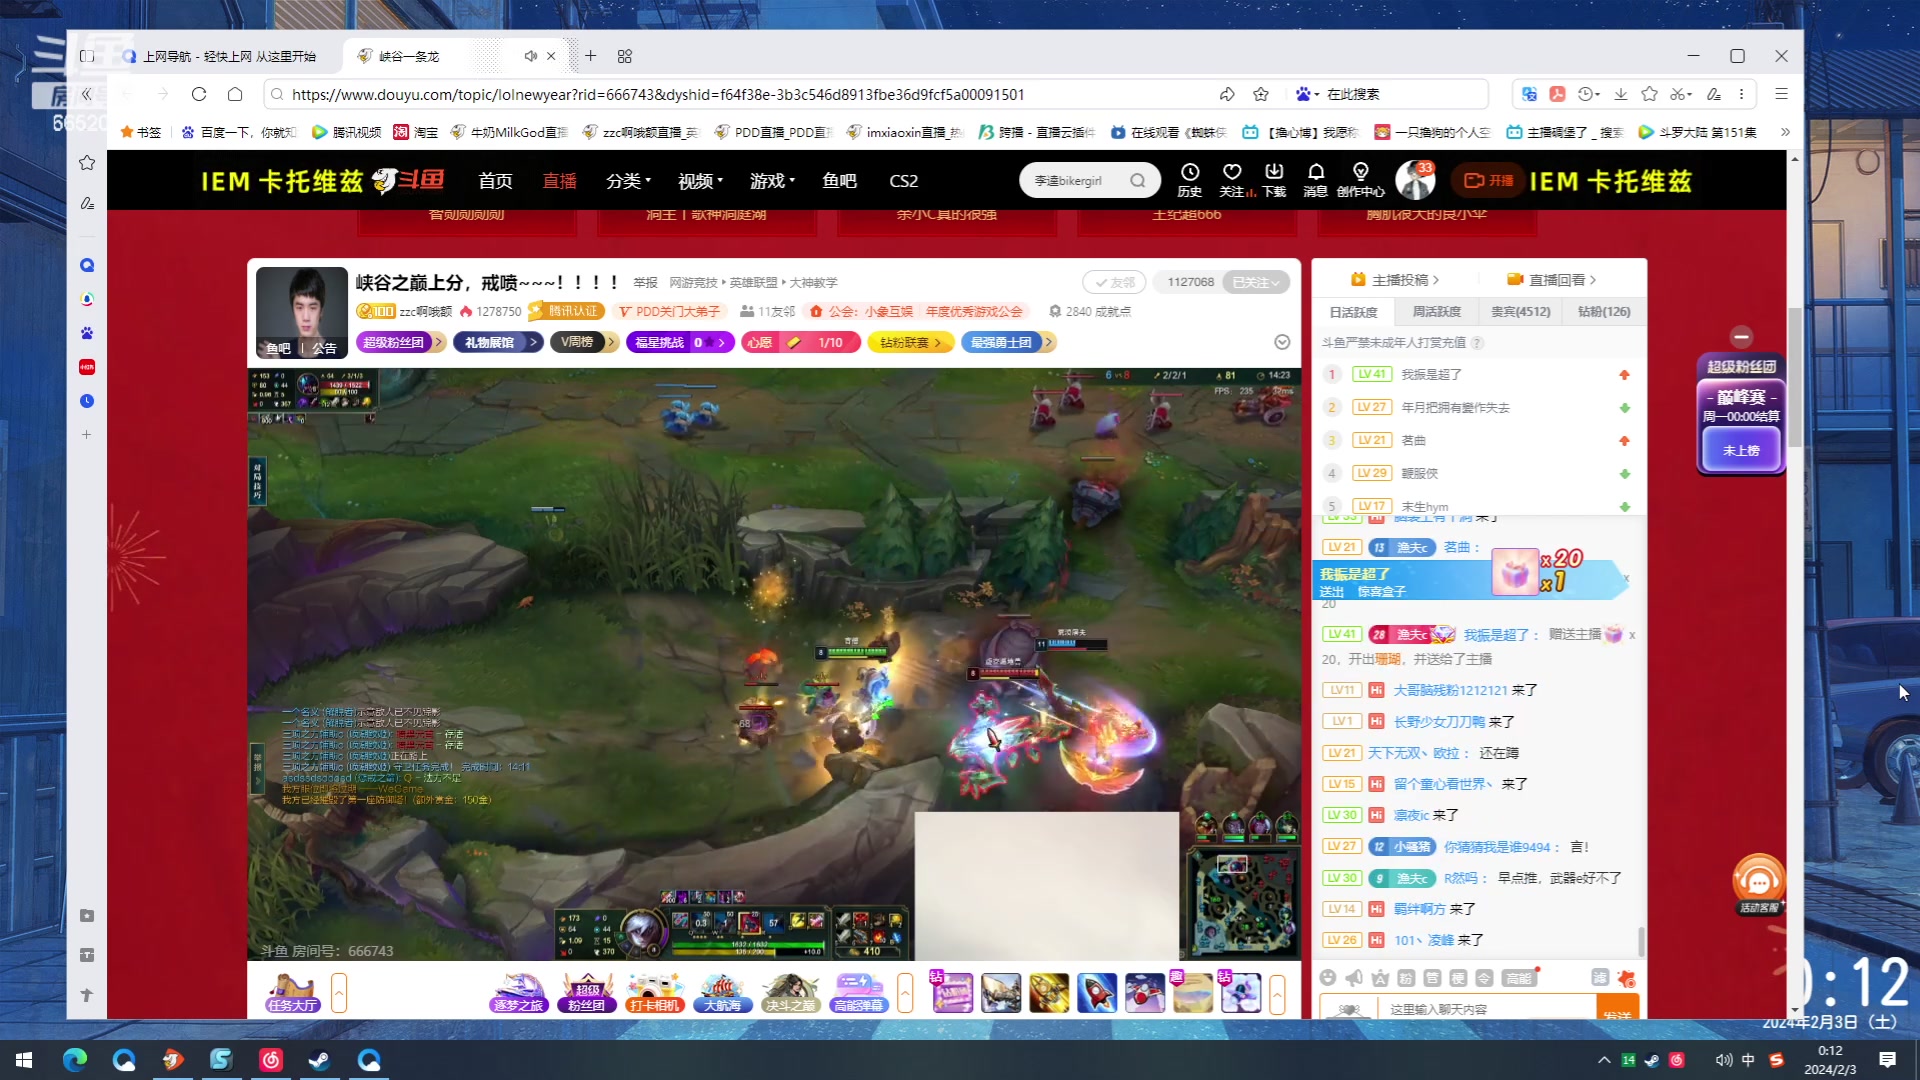Open the 逐梦之旅 activity icon

(x=519, y=992)
